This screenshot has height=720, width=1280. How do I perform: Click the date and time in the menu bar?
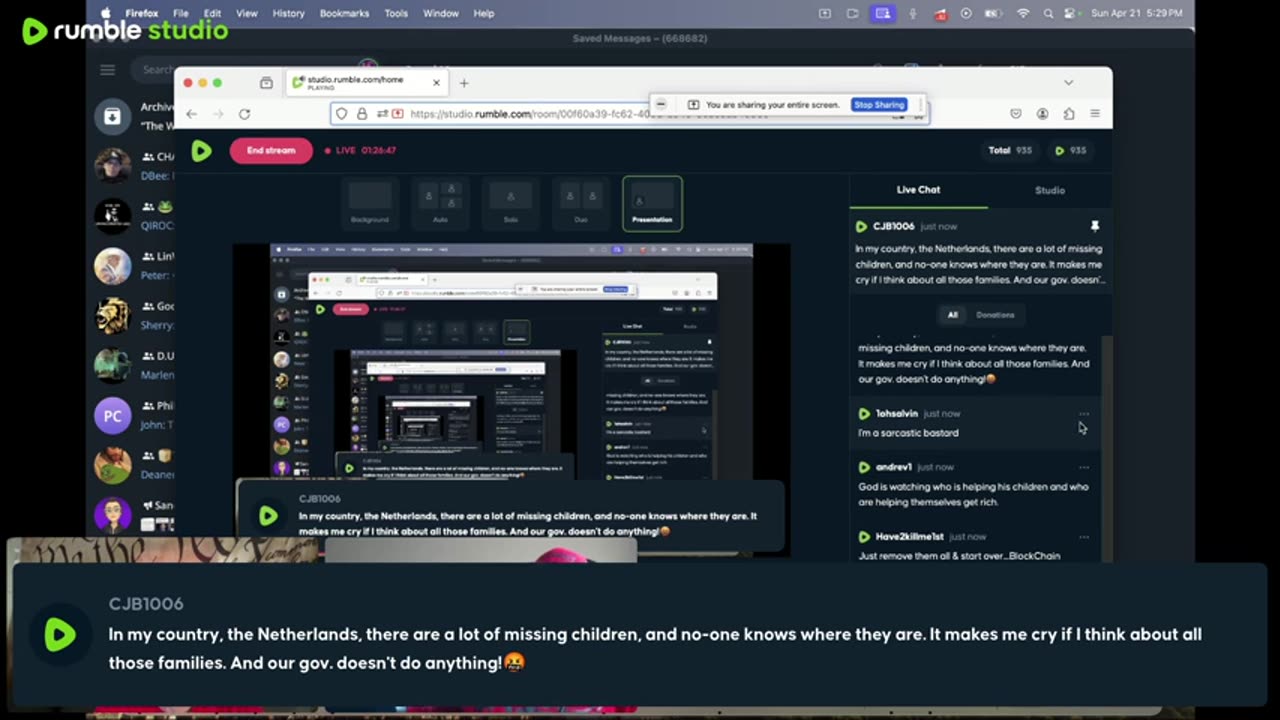pos(1137,13)
